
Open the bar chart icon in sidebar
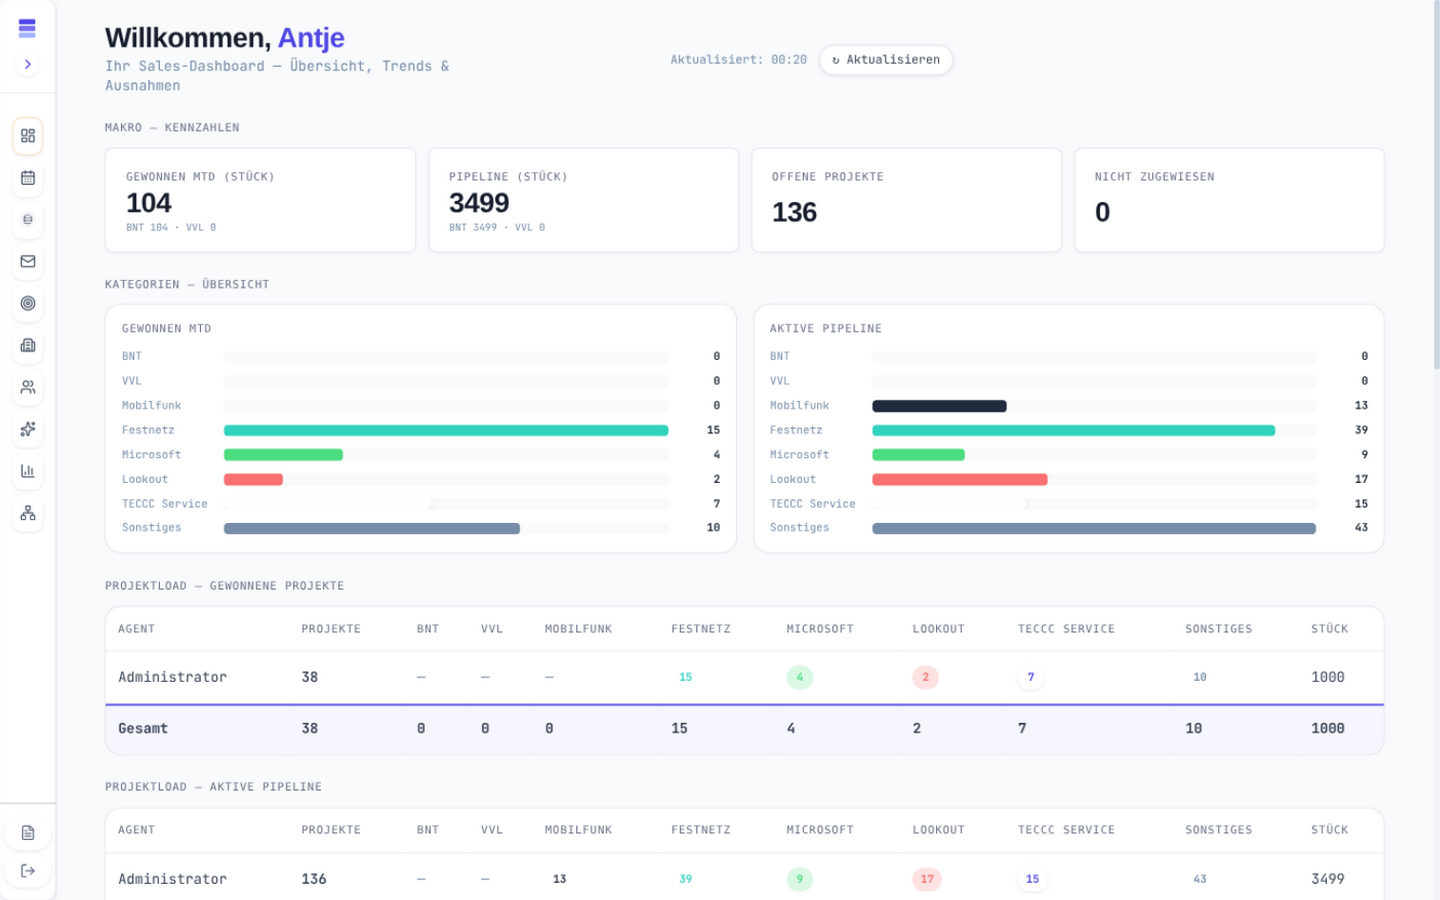(28, 471)
